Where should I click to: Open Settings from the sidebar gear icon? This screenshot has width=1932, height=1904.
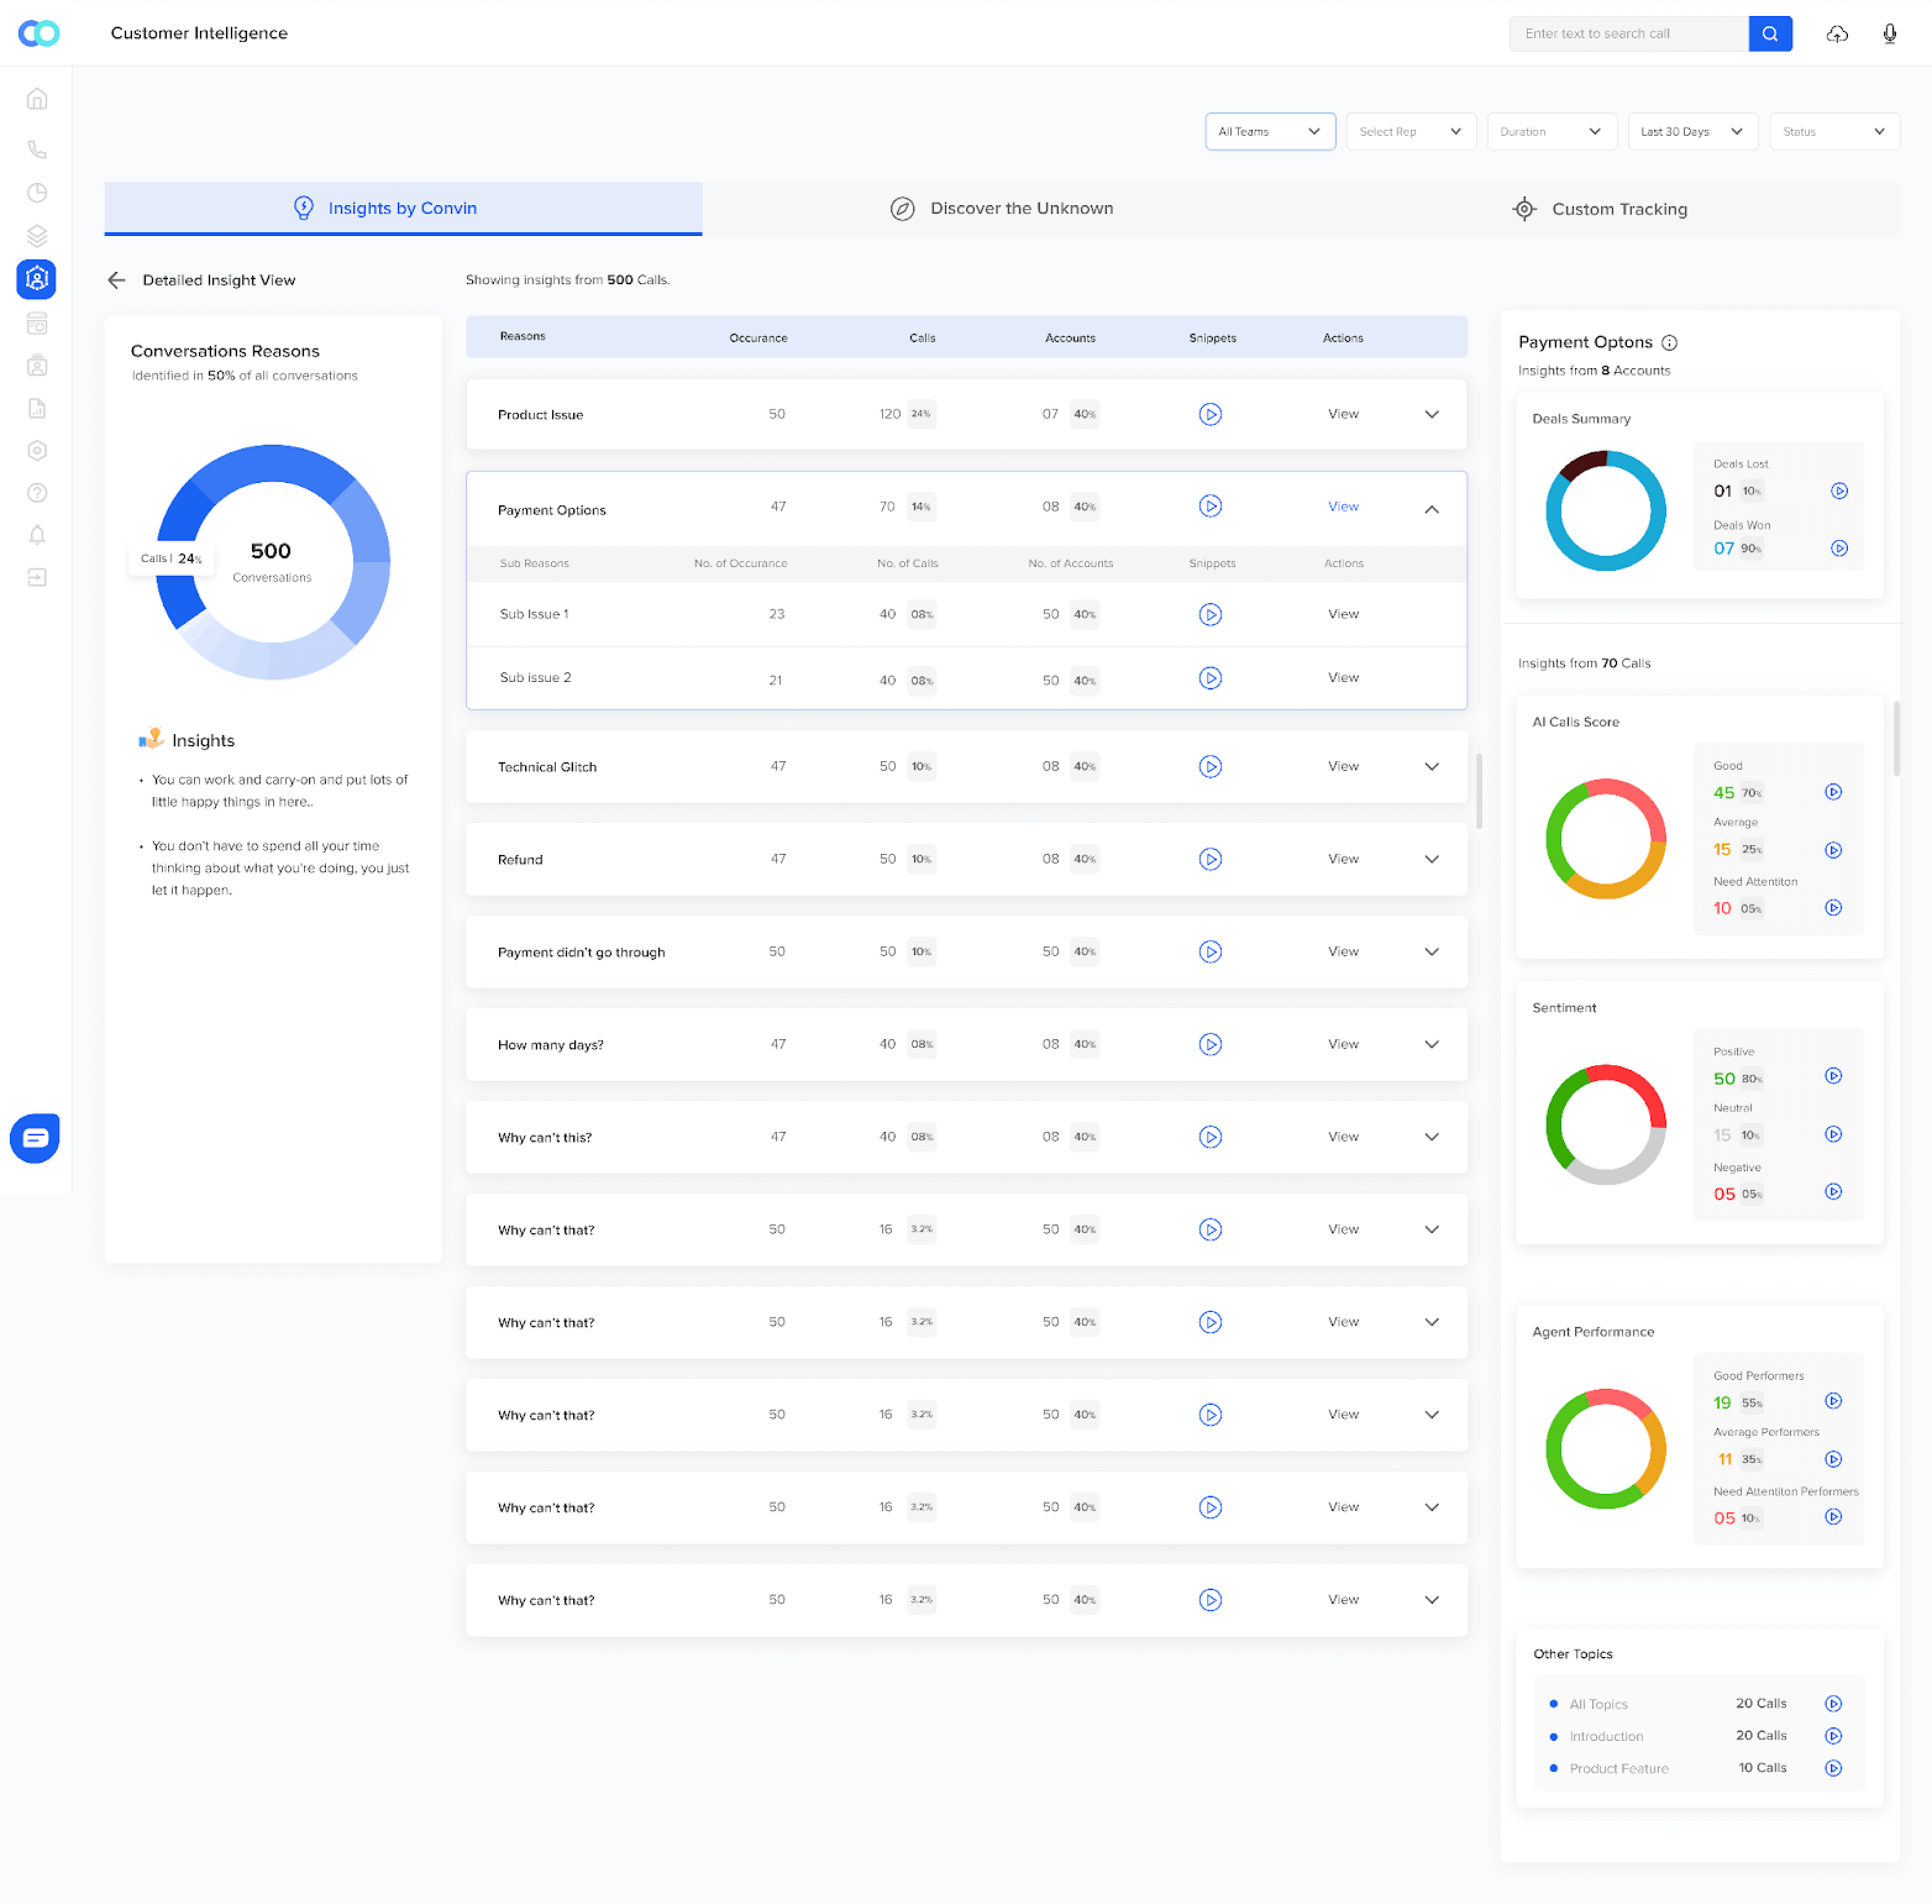tap(37, 450)
